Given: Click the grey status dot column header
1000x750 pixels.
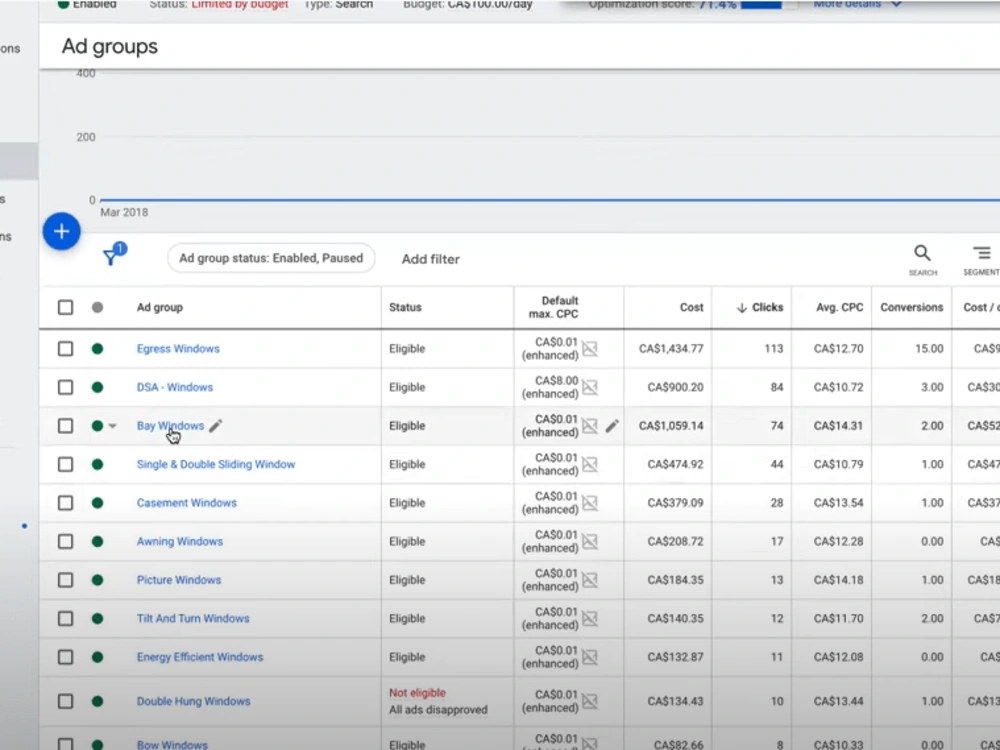Looking at the screenshot, I should coord(97,307).
